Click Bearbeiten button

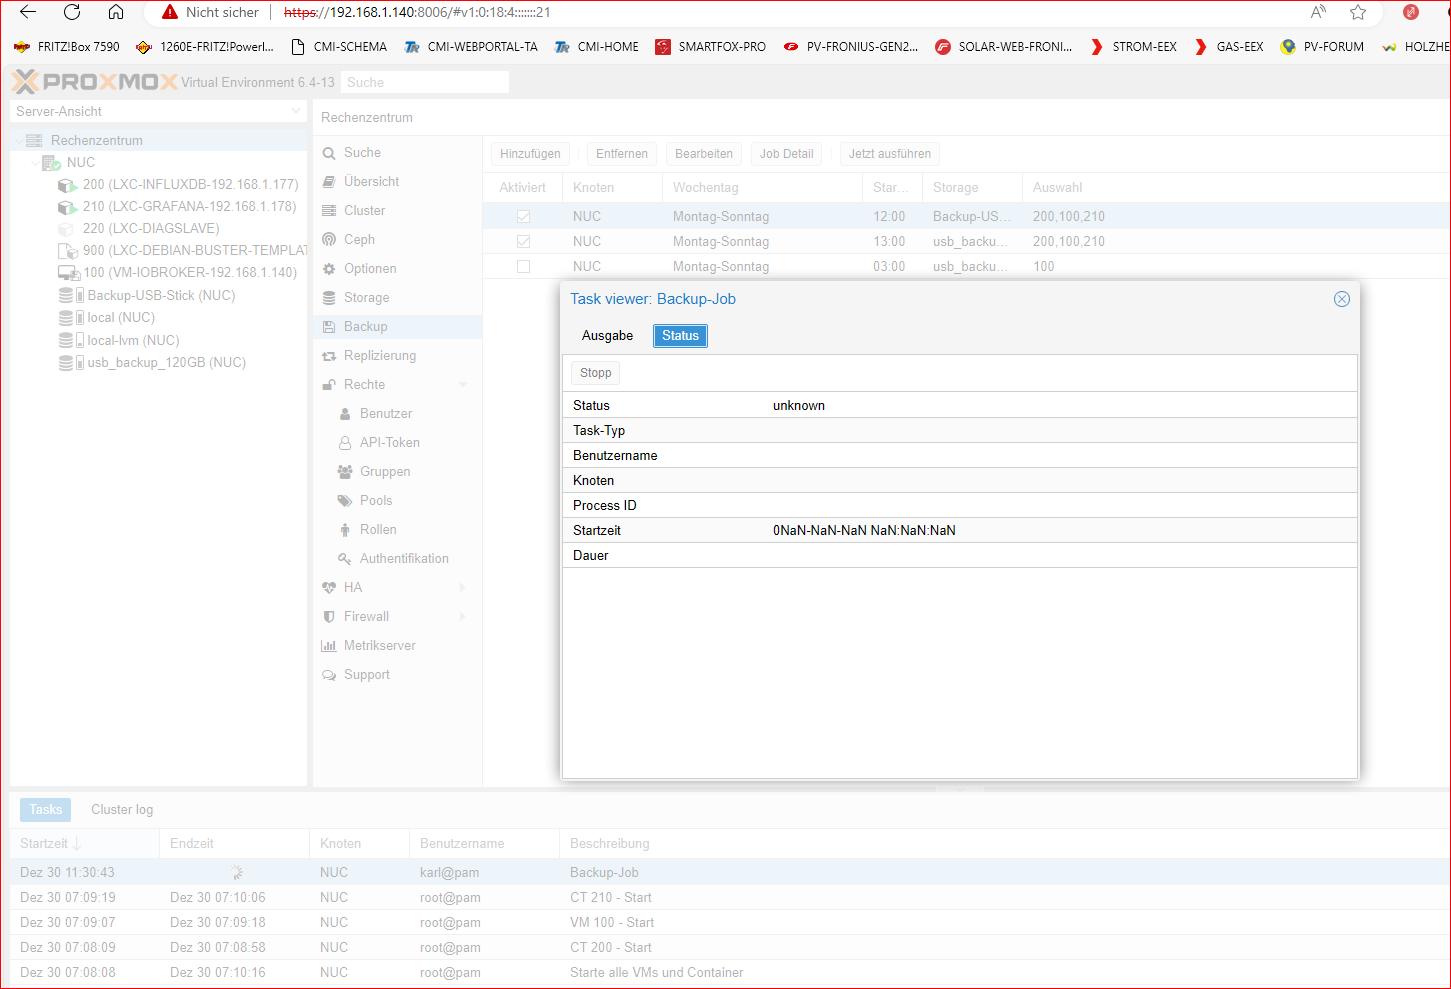(x=704, y=153)
